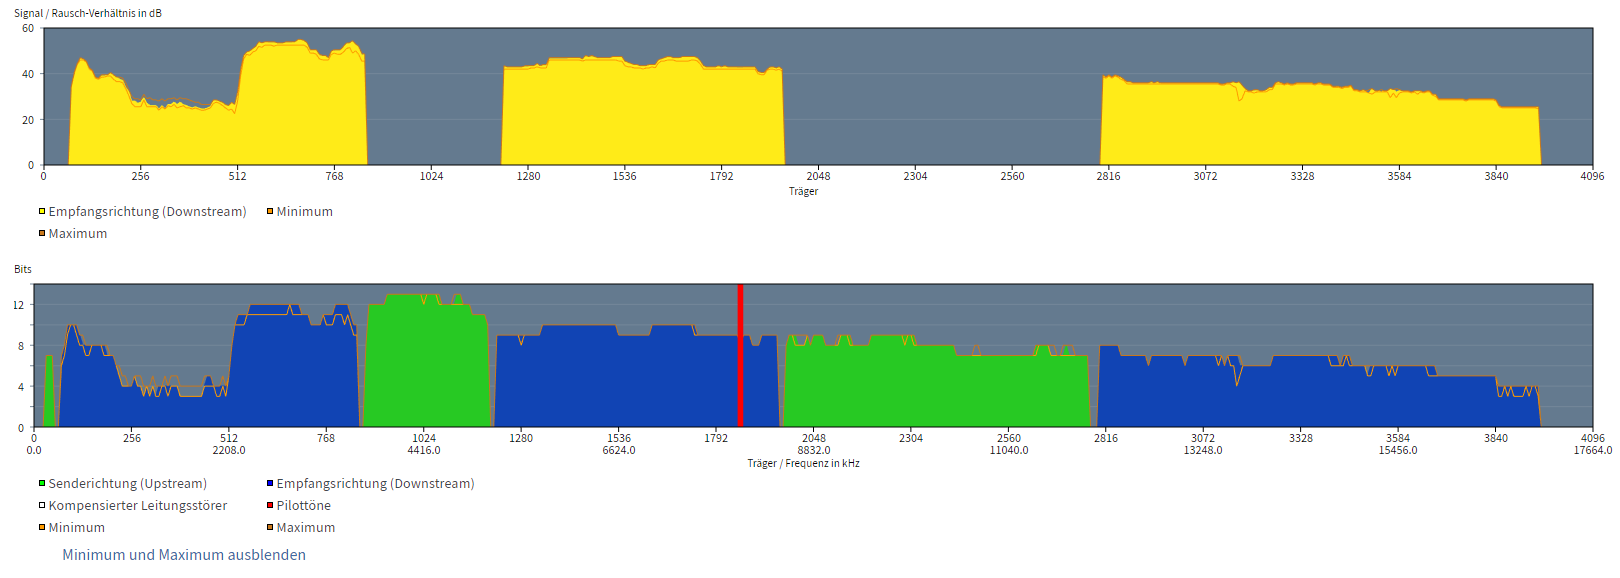The width and height of the screenshot is (1620, 578).
Task: Click the '11040.0' frequency value
Action: pyautogui.click(x=1009, y=450)
